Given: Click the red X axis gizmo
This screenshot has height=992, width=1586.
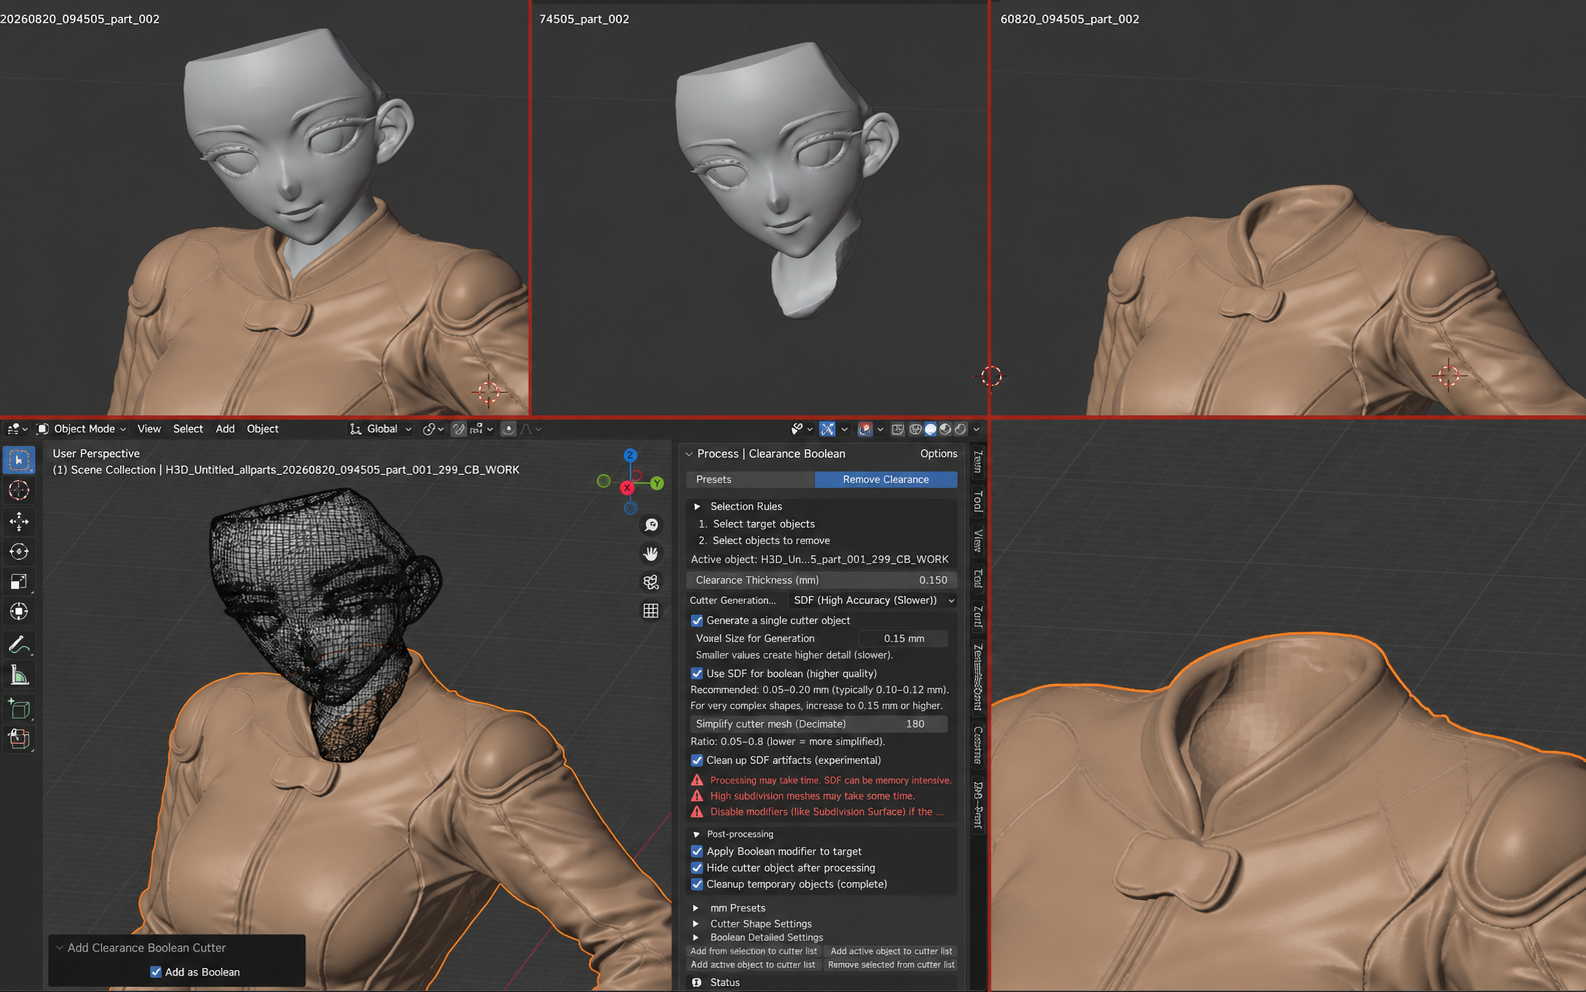Looking at the screenshot, I should [627, 488].
